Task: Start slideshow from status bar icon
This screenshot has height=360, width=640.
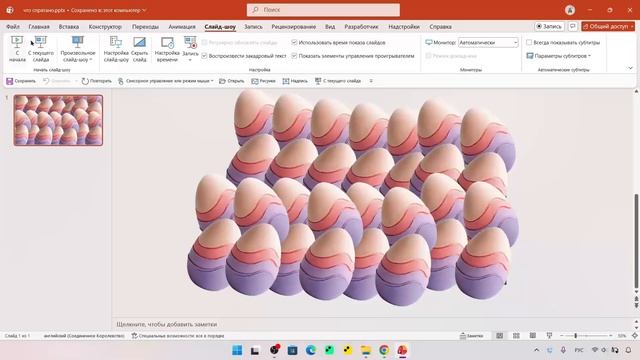Action: point(549,336)
